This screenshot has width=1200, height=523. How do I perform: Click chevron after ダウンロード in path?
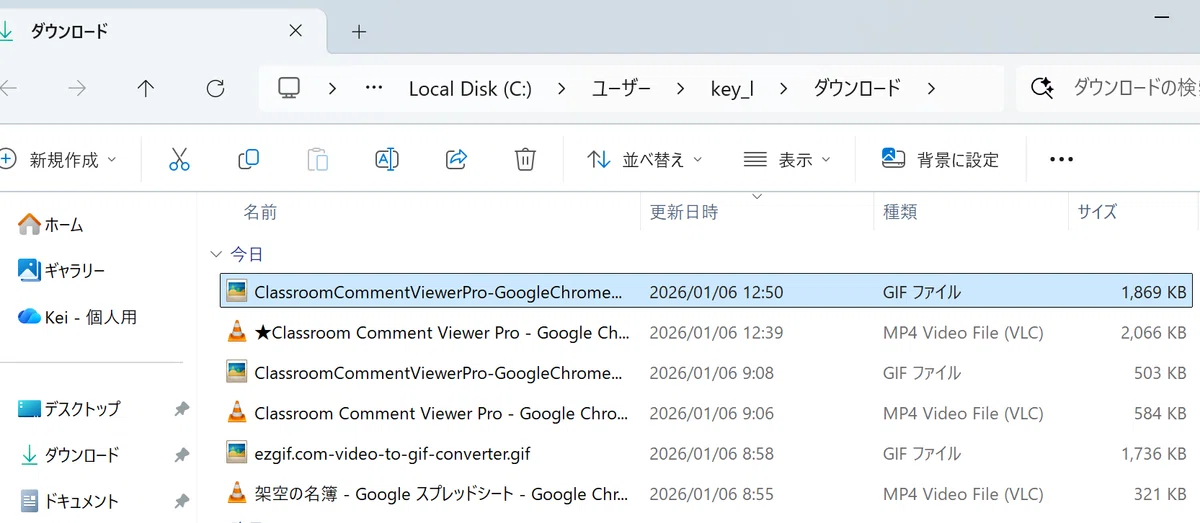pos(931,88)
